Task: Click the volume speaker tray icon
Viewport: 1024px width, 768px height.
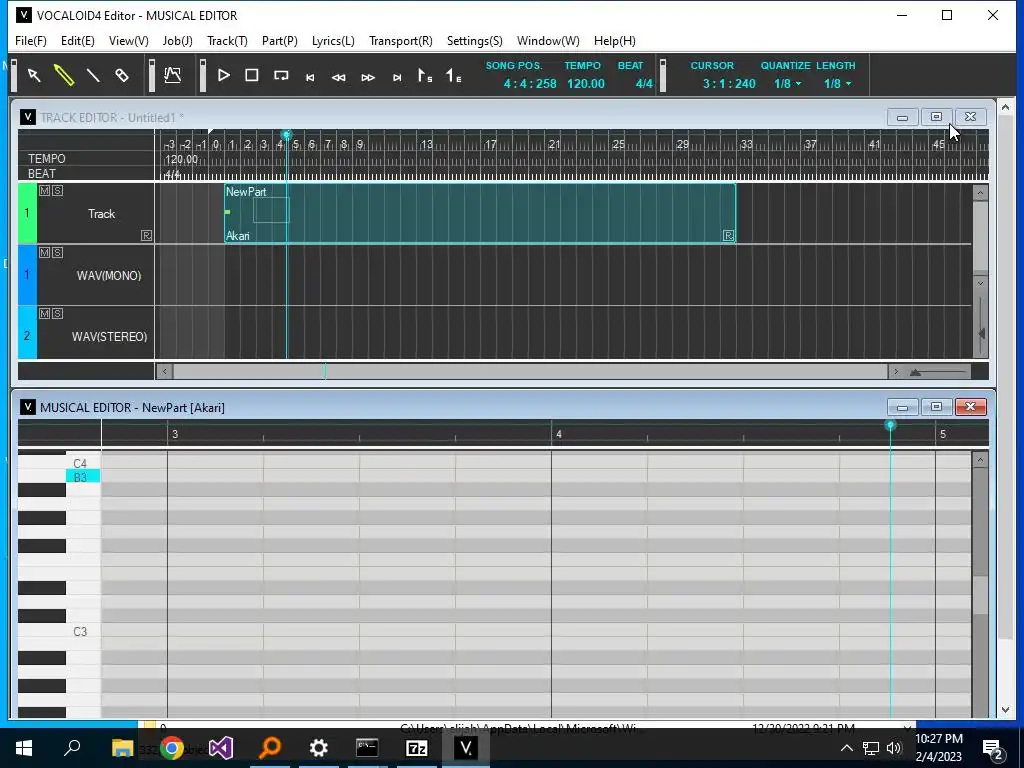Action: tap(894, 748)
